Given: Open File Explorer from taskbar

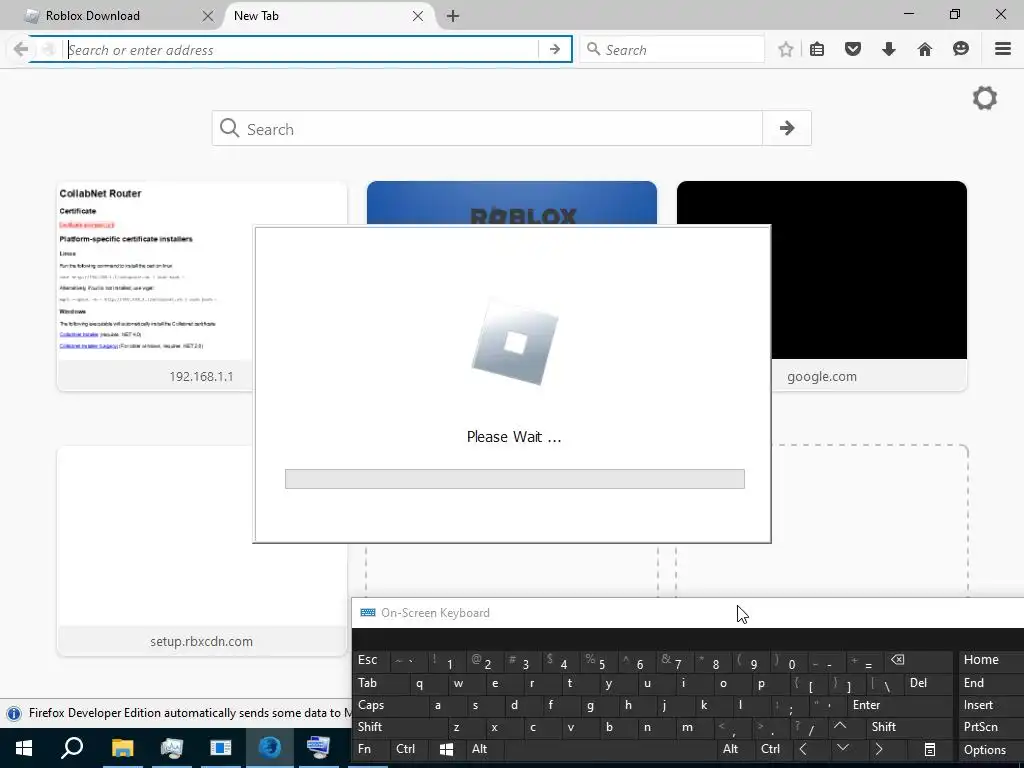Looking at the screenshot, I should pyautogui.click(x=122, y=748).
